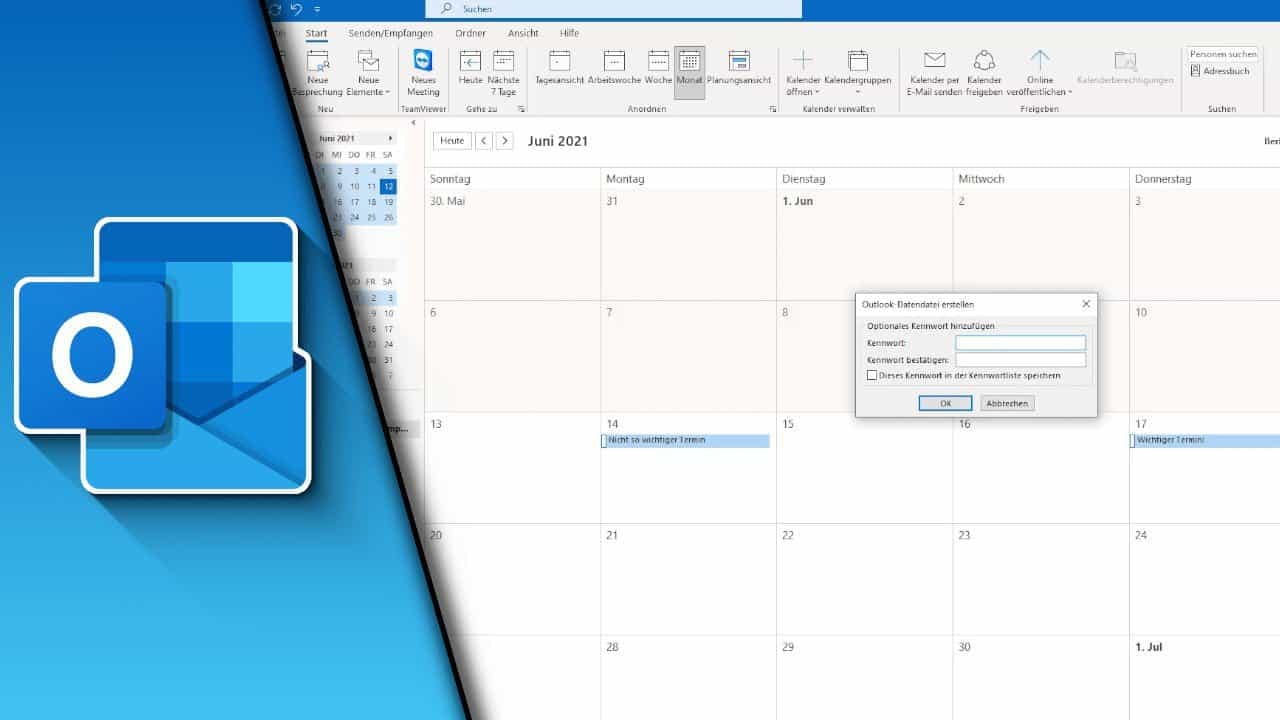
Task: Switch to Tagesansicht
Action: (559, 67)
